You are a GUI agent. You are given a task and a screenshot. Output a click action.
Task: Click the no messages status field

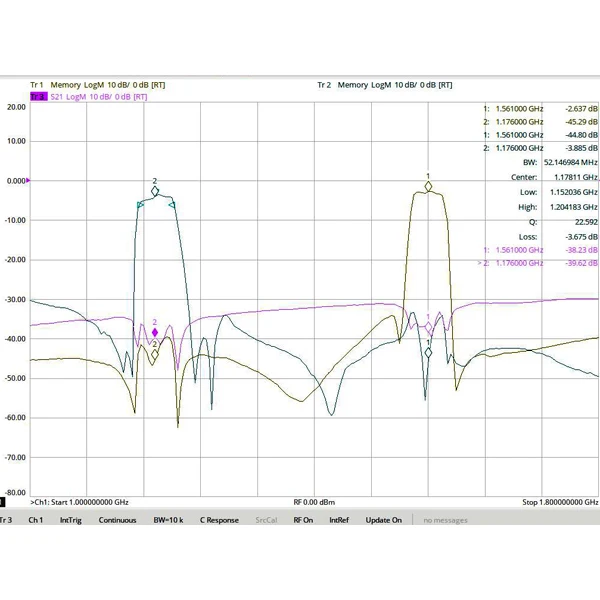click(x=445, y=520)
